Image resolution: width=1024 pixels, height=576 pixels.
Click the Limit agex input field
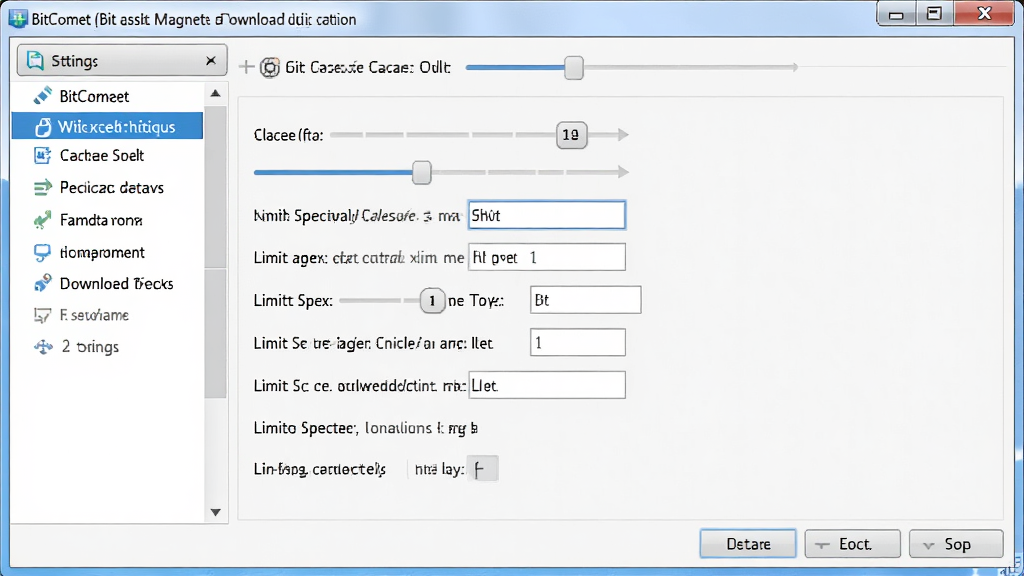[547, 257]
